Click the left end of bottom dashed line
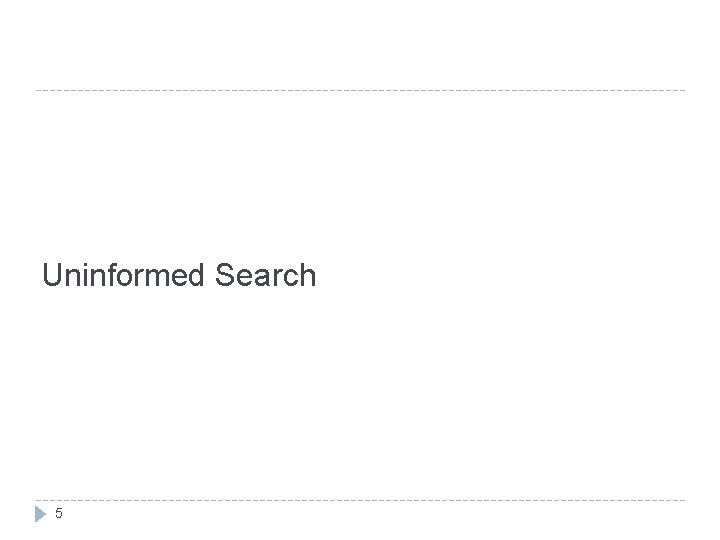Screen dimensions: 720x540 [x=38, y=500]
